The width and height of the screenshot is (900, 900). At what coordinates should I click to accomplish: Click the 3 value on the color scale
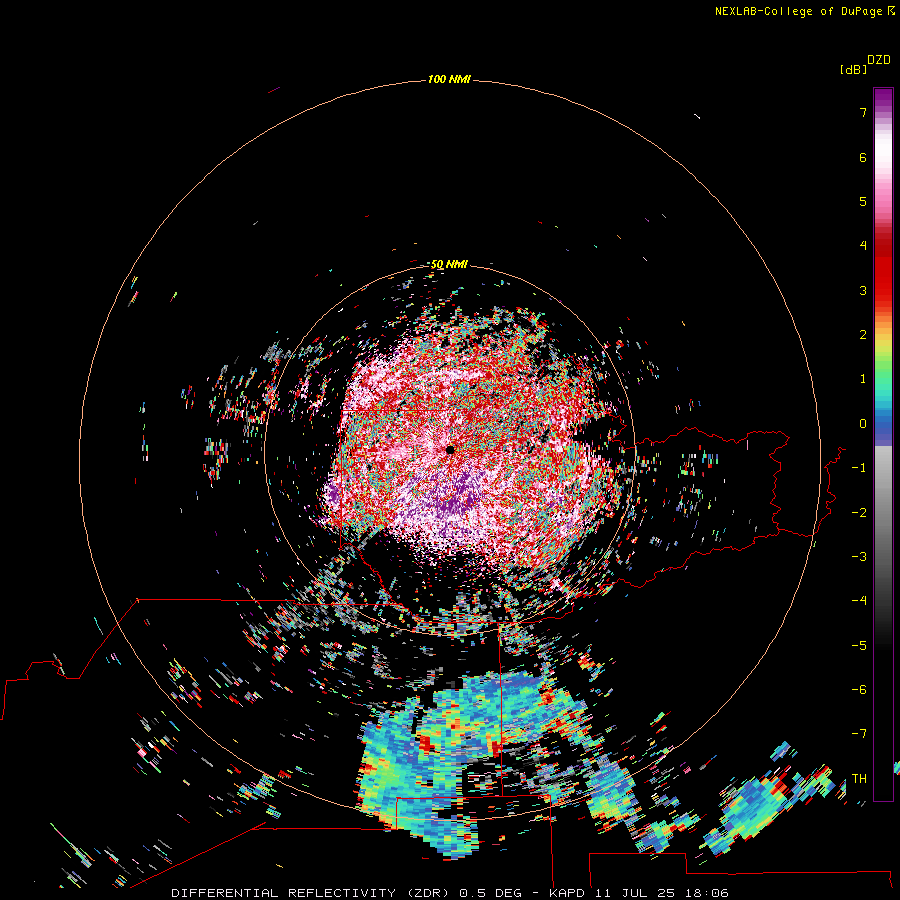pyautogui.click(x=863, y=290)
